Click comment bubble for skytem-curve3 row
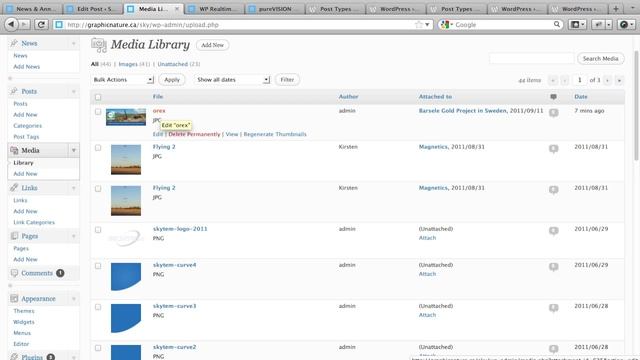Screen dimensions: 640x360 553,308
